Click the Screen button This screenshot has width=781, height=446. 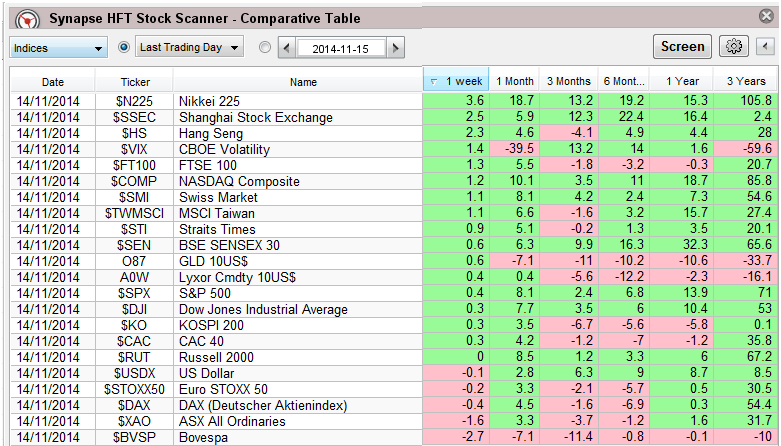point(683,46)
